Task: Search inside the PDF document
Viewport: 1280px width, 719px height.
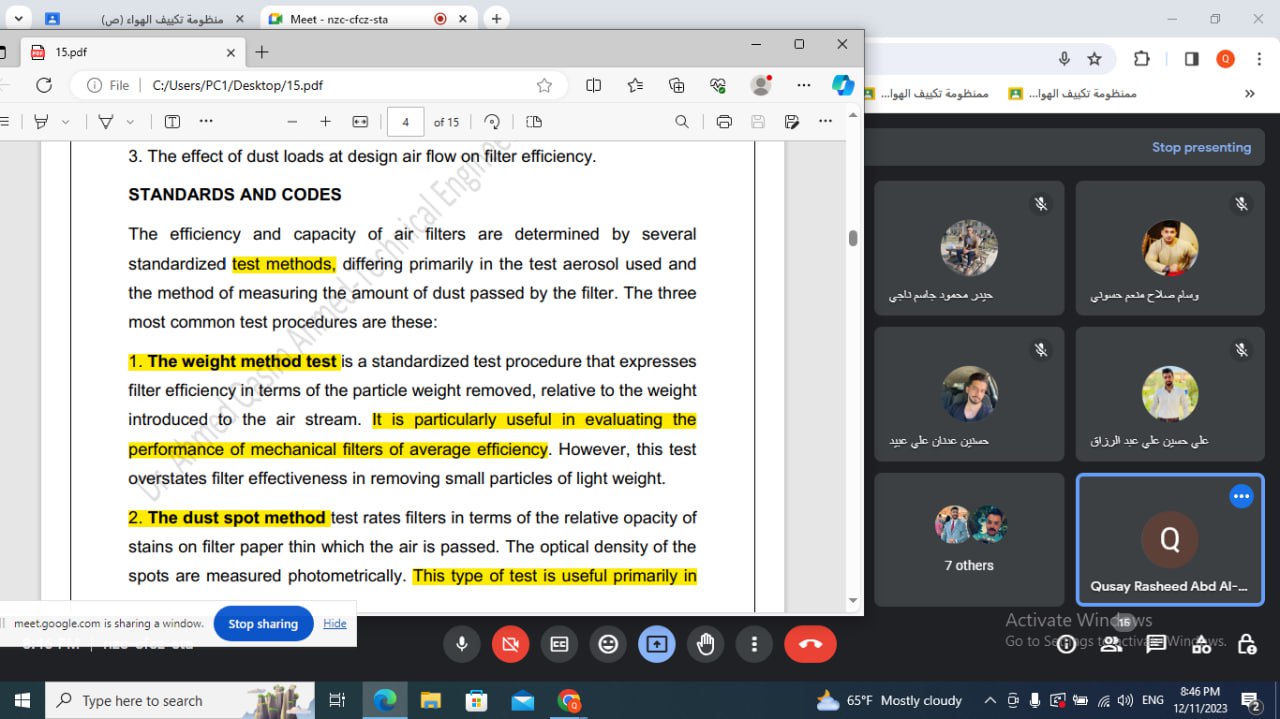Action: (x=682, y=122)
